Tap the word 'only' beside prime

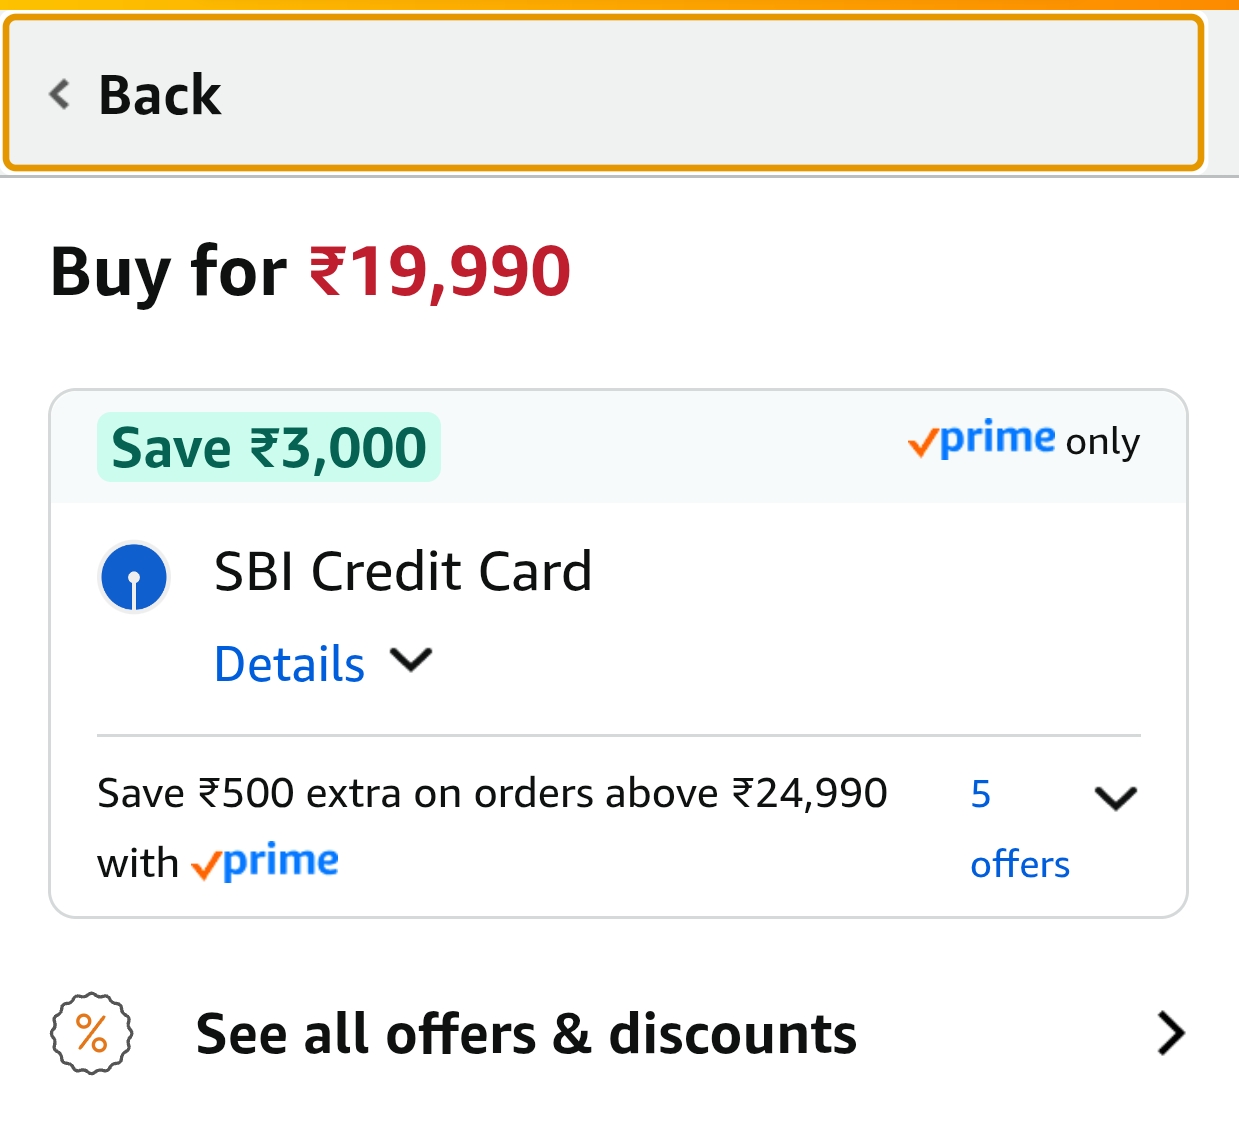[1102, 442]
